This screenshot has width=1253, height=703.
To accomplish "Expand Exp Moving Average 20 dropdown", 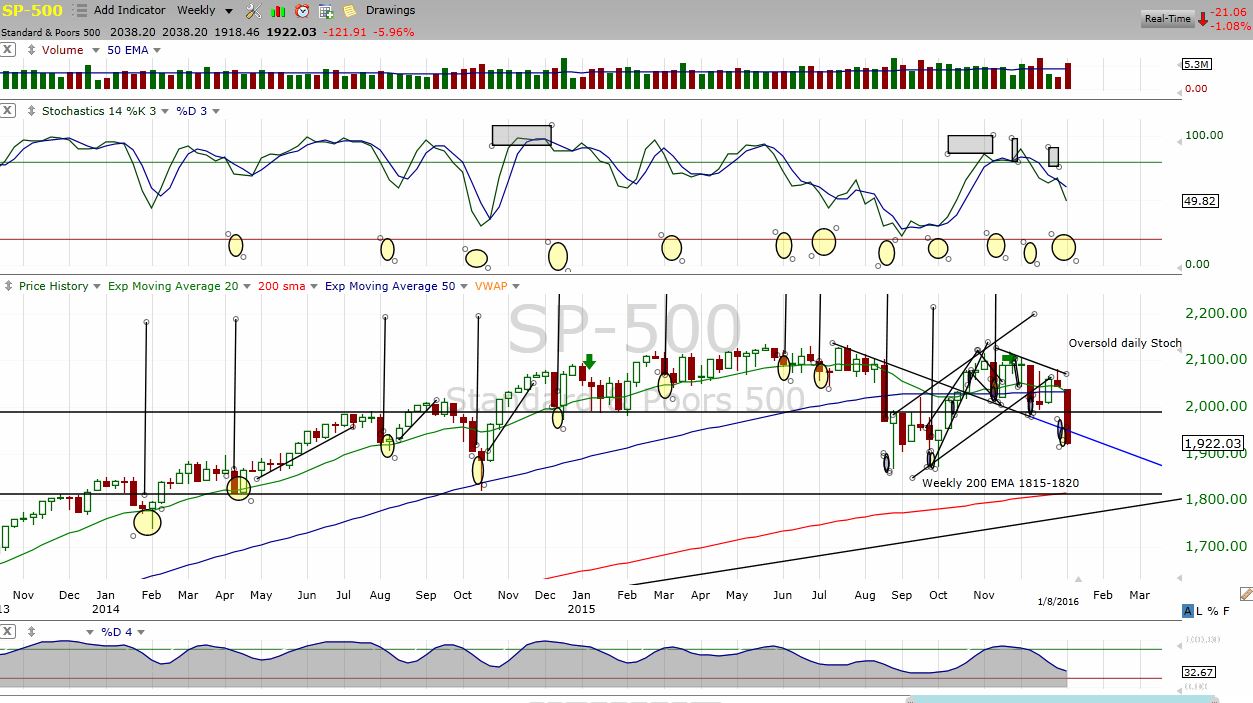I will point(246,286).
